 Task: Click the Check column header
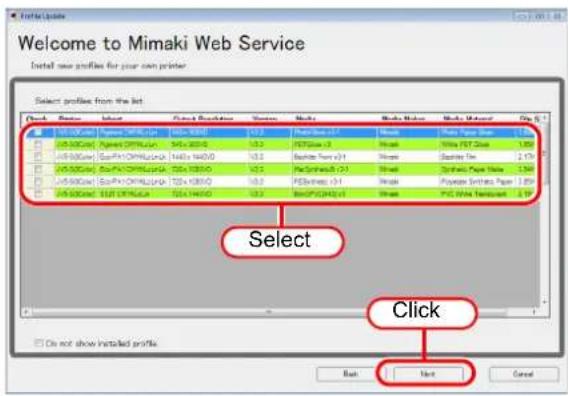click(x=37, y=119)
